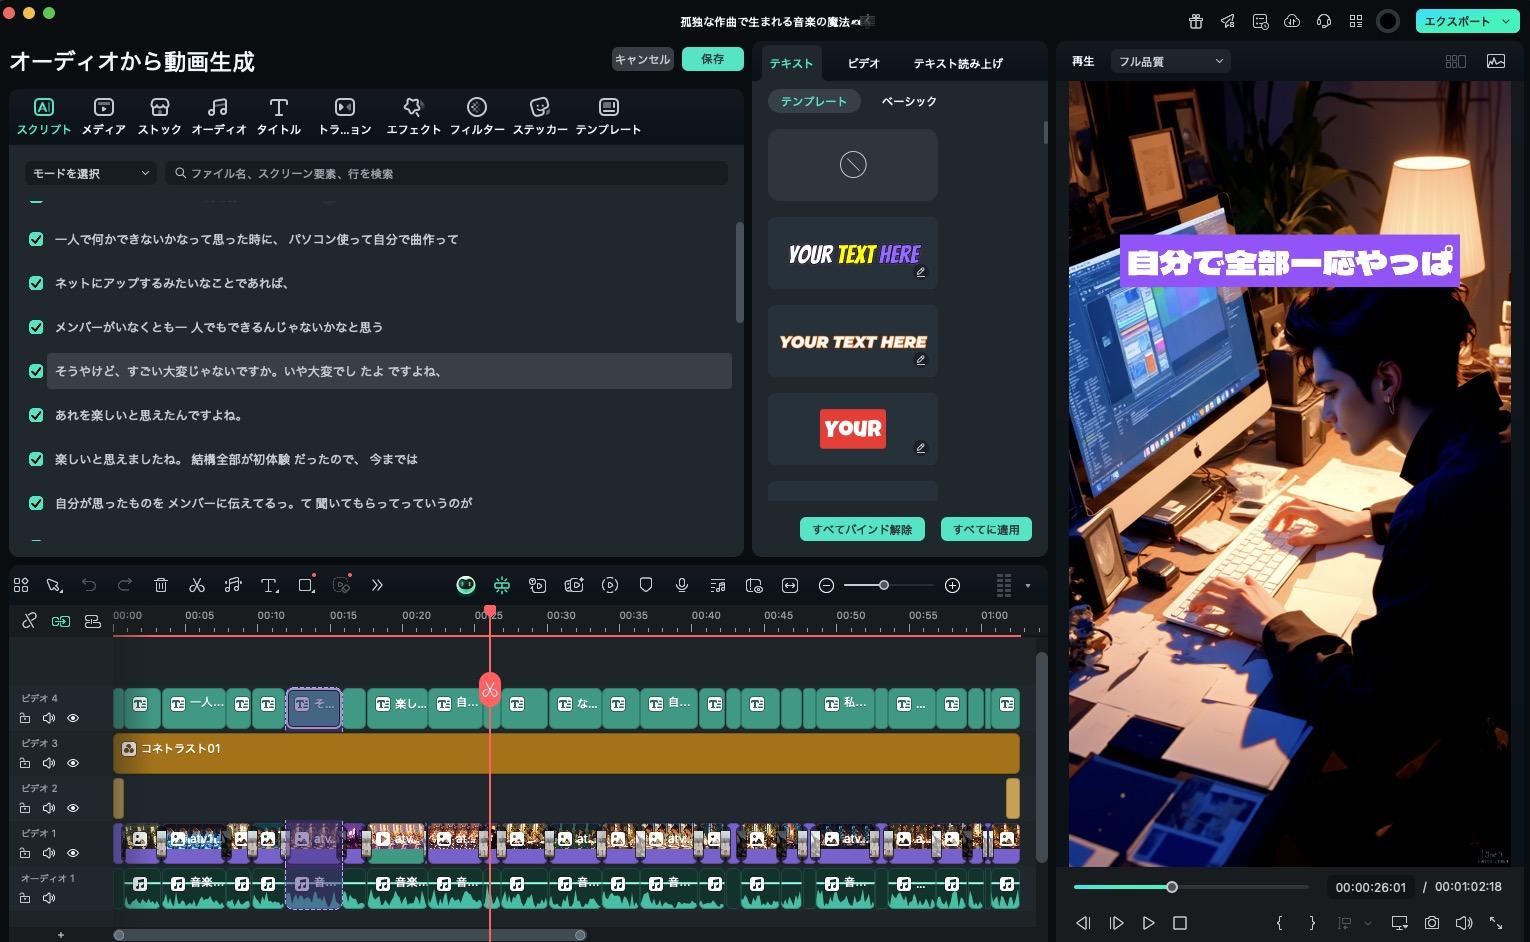The height and width of the screenshot is (942, 1530).
Task: Uncheck the あれを楽しいと思えたんですよね script line
Action: (x=36, y=415)
